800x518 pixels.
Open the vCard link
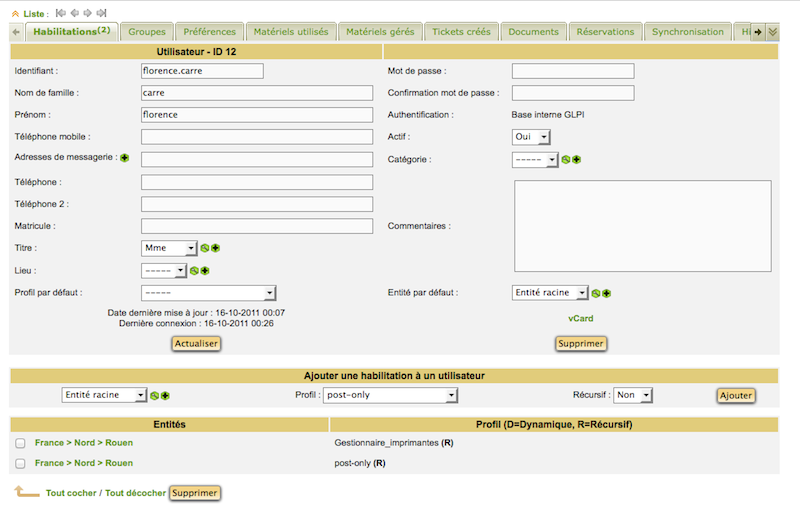click(x=581, y=318)
